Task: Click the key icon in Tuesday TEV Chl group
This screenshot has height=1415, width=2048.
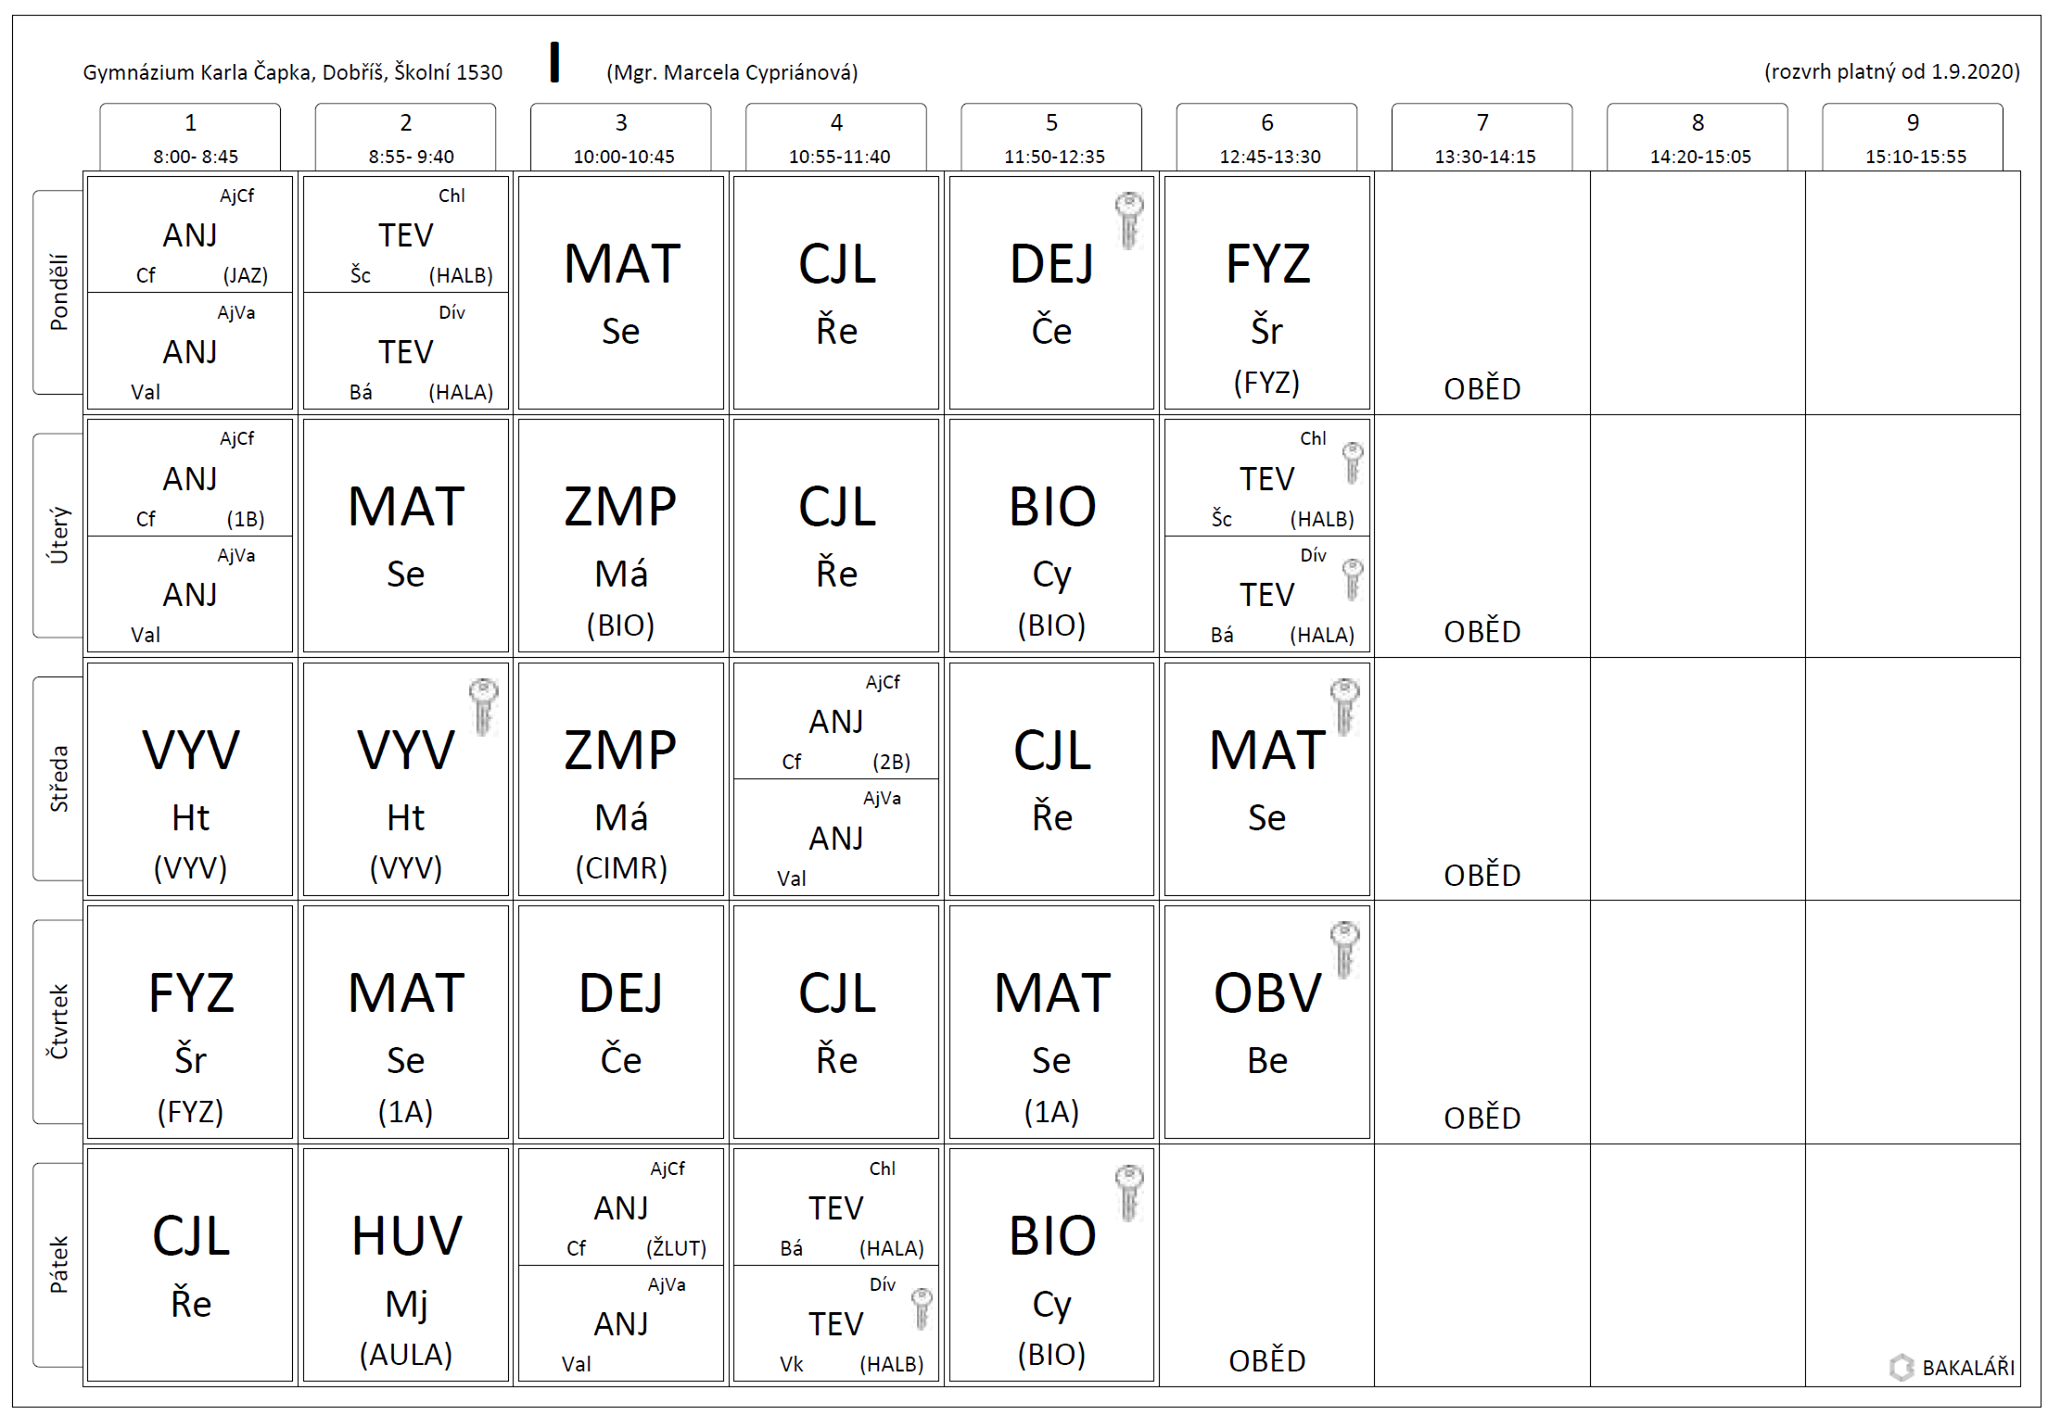Action: click(x=1352, y=462)
